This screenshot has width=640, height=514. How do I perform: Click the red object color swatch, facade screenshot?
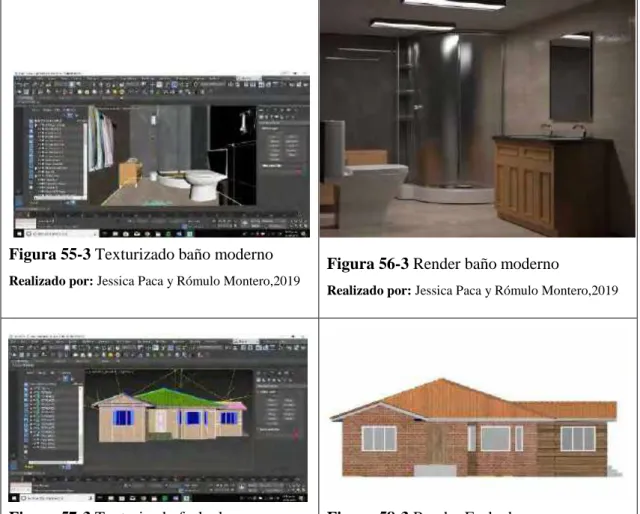[296, 435]
